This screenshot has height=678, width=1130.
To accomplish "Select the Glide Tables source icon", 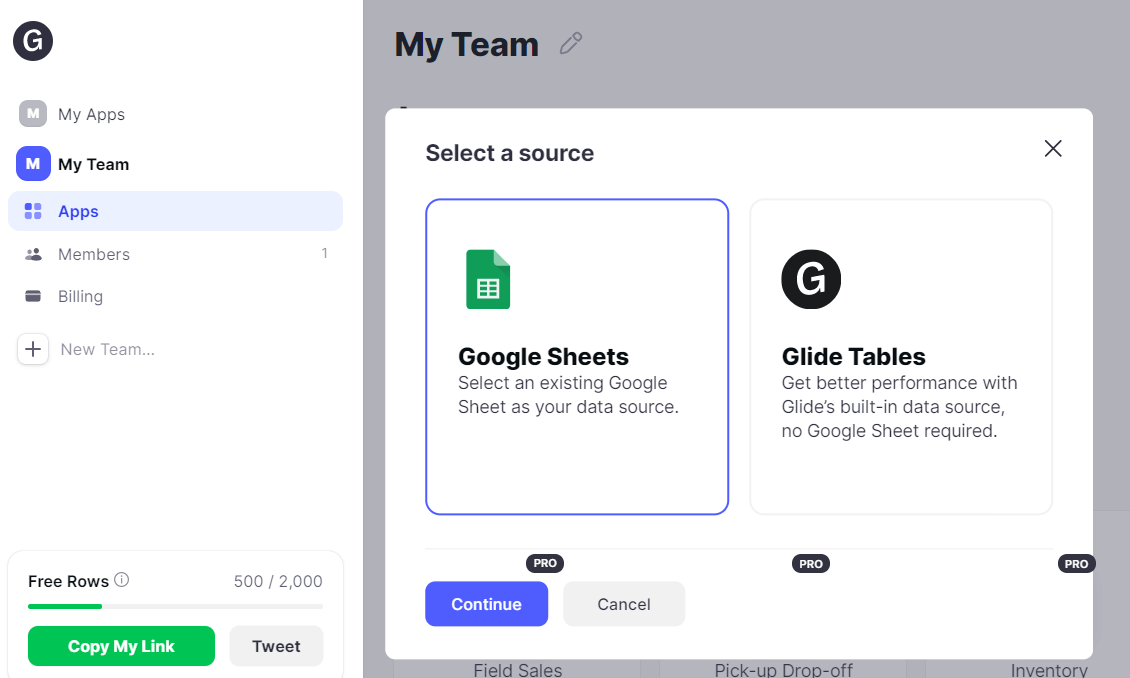I will pyautogui.click(x=811, y=279).
